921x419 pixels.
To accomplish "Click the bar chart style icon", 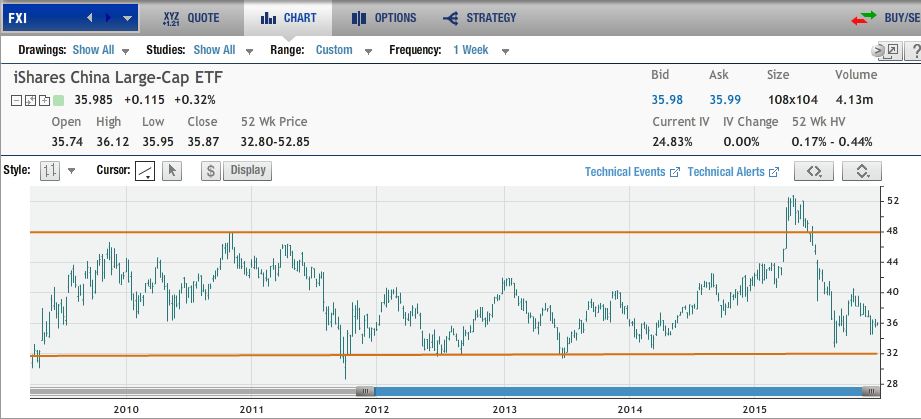I will (50, 171).
